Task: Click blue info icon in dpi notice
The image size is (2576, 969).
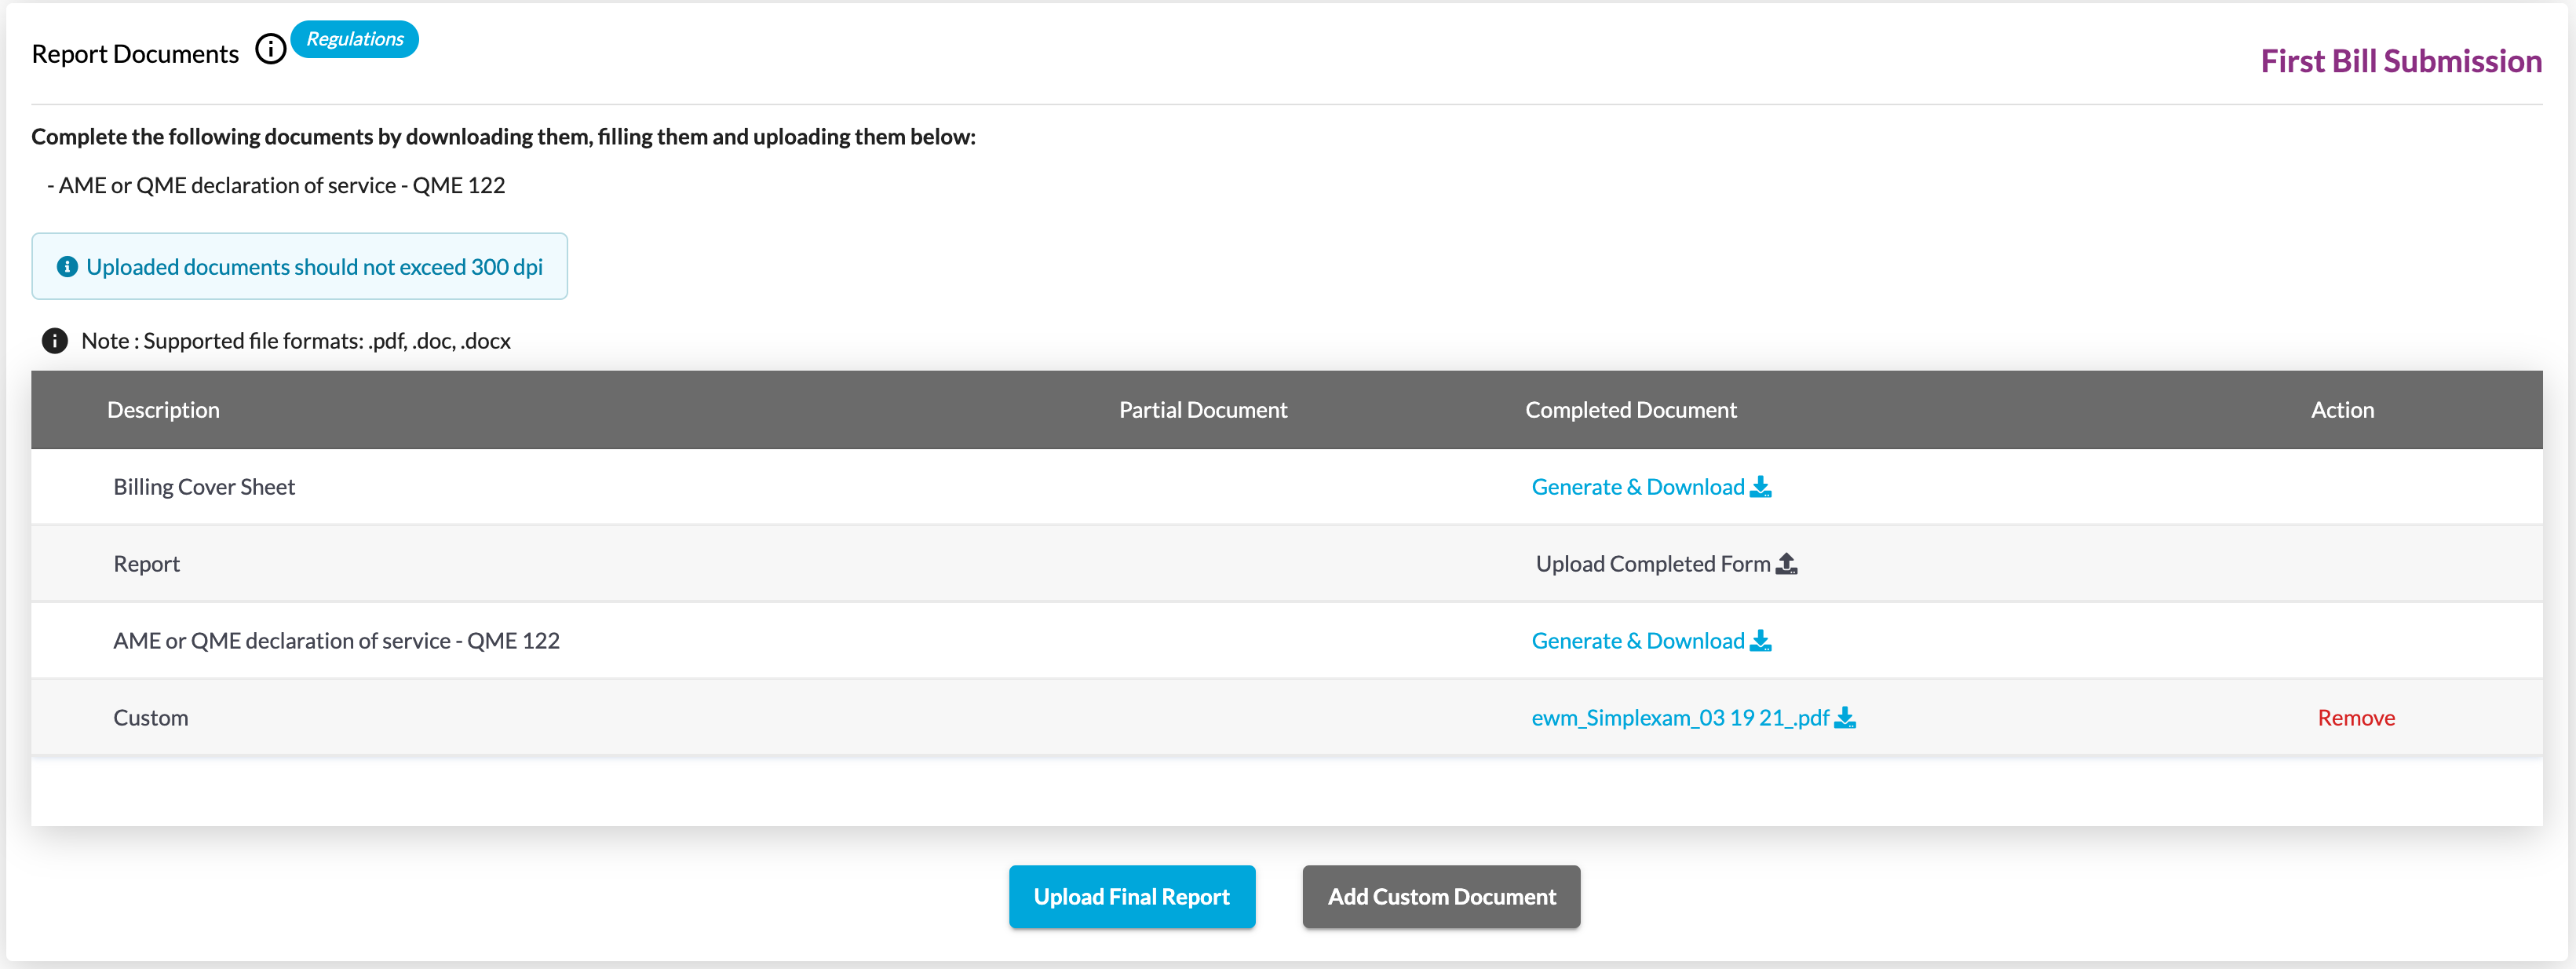Action: coord(67,267)
